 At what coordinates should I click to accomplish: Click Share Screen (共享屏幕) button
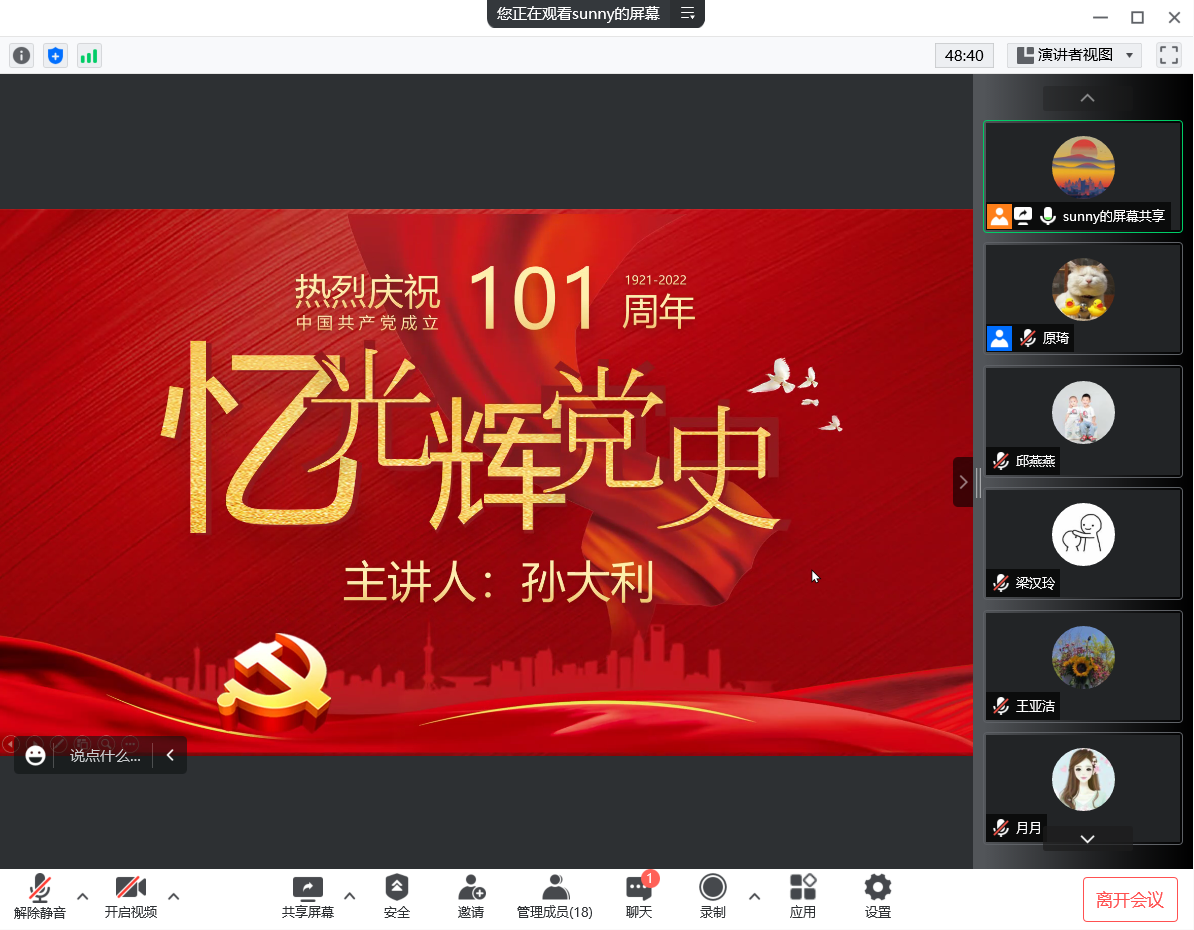(308, 897)
